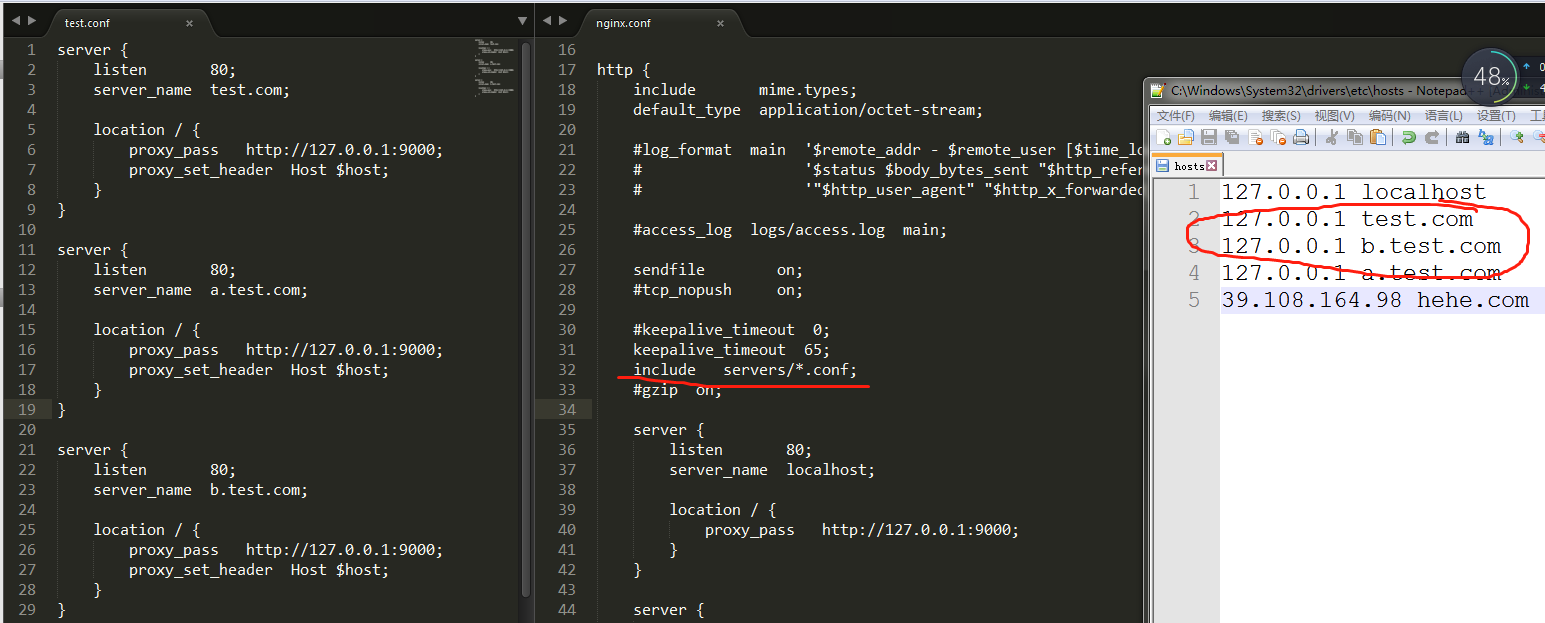Click next tab arrow in right pane
The width and height of the screenshot is (1545, 623).
coord(564,21)
